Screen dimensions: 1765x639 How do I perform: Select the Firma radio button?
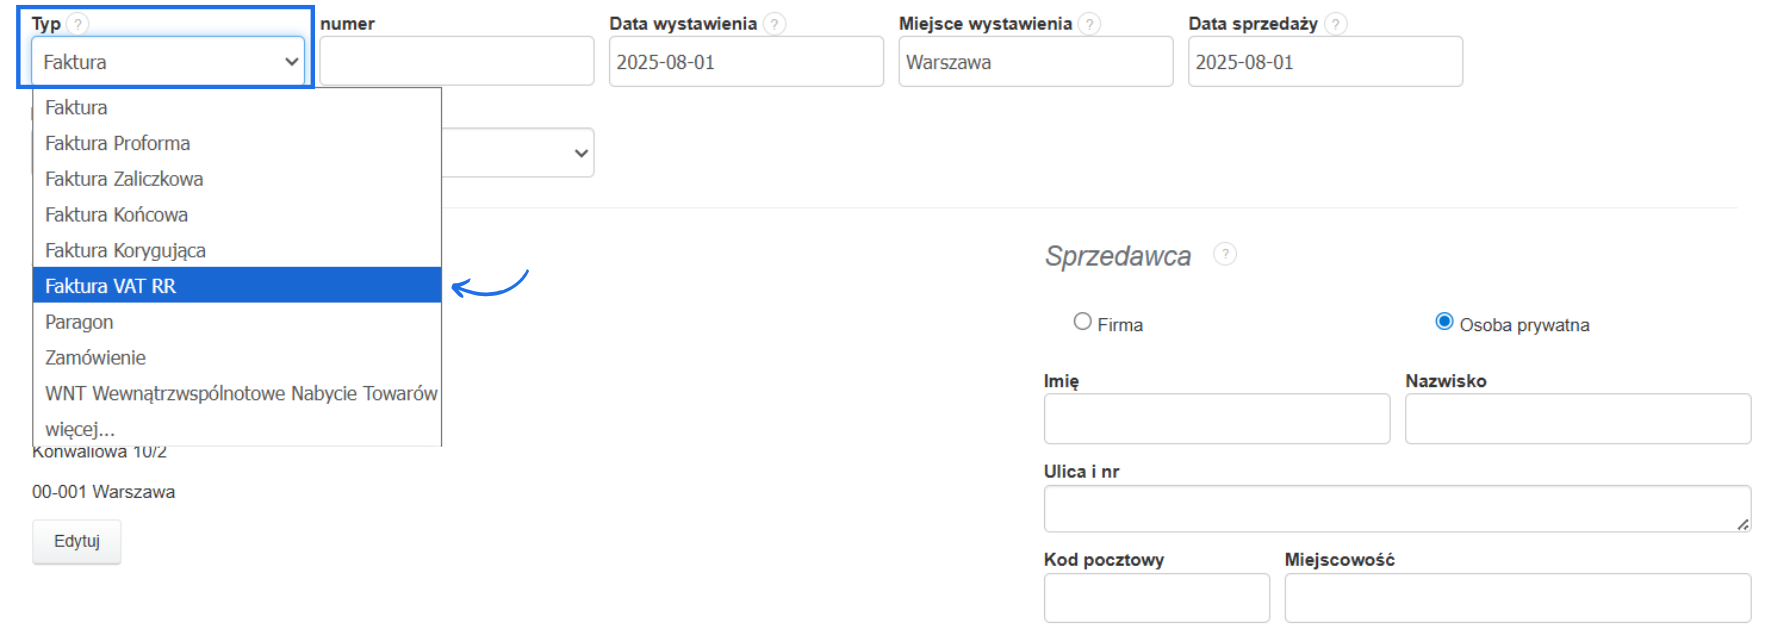pyautogui.click(x=1082, y=322)
